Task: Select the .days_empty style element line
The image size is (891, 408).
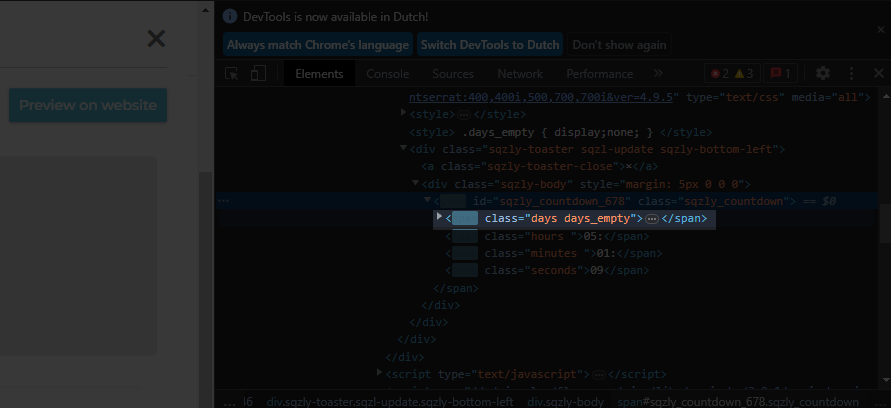Action: [x=560, y=132]
